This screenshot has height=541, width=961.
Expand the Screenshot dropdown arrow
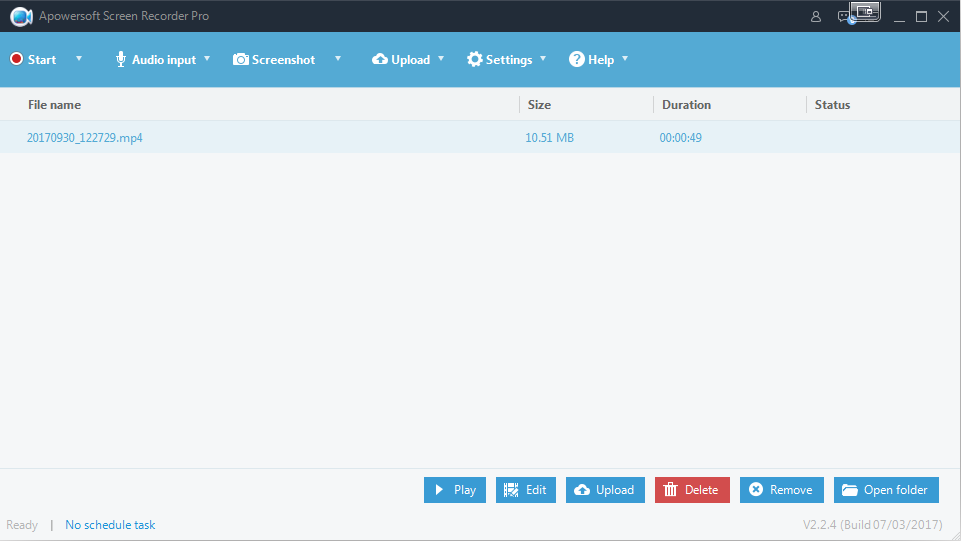(x=338, y=59)
